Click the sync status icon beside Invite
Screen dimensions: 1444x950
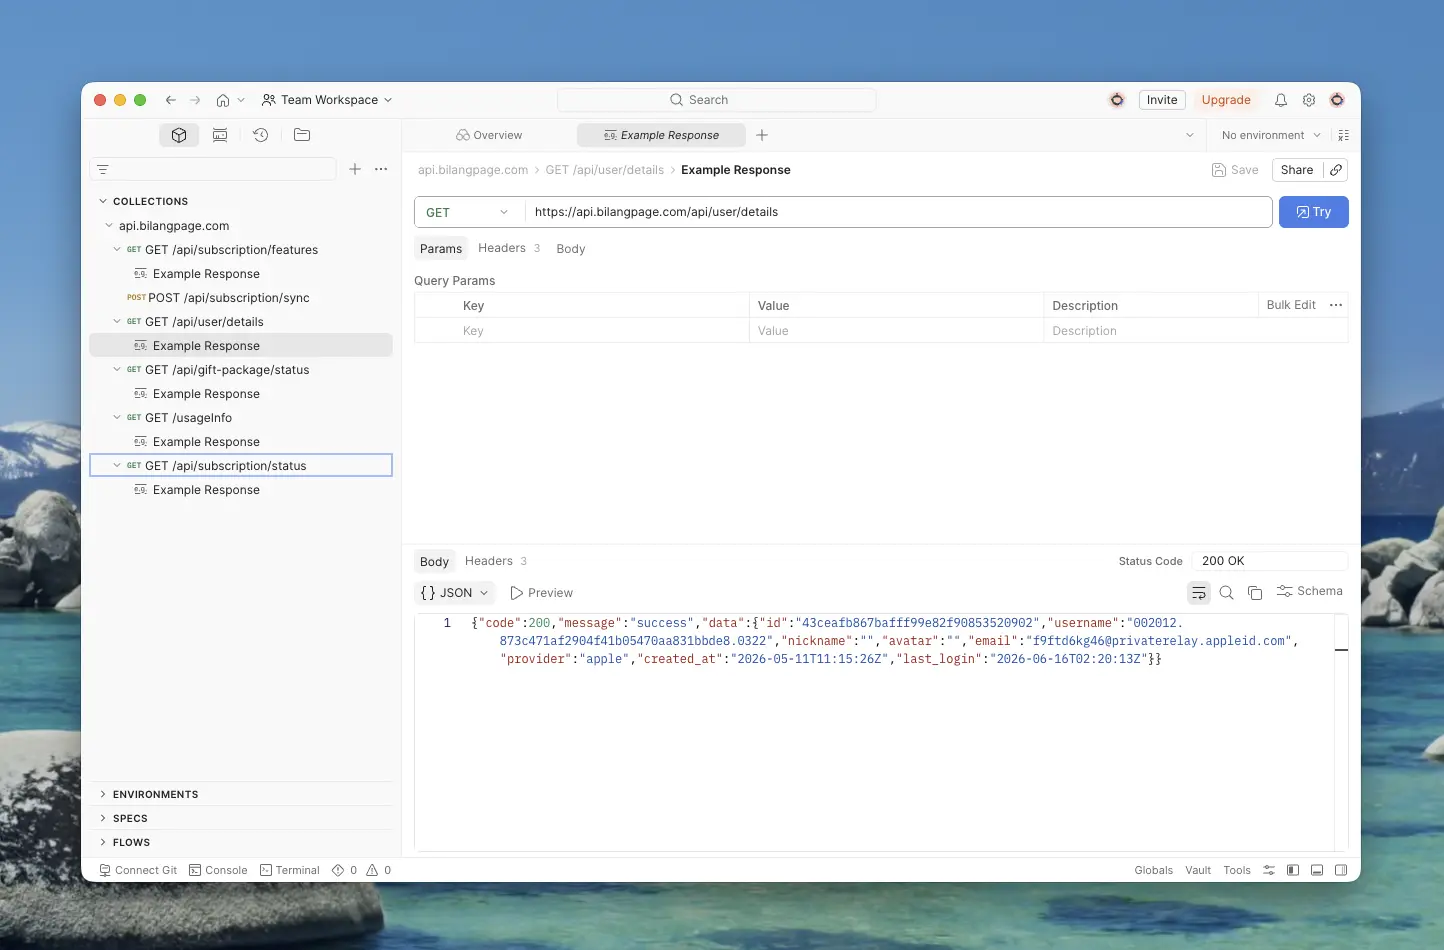(1117, 100)
